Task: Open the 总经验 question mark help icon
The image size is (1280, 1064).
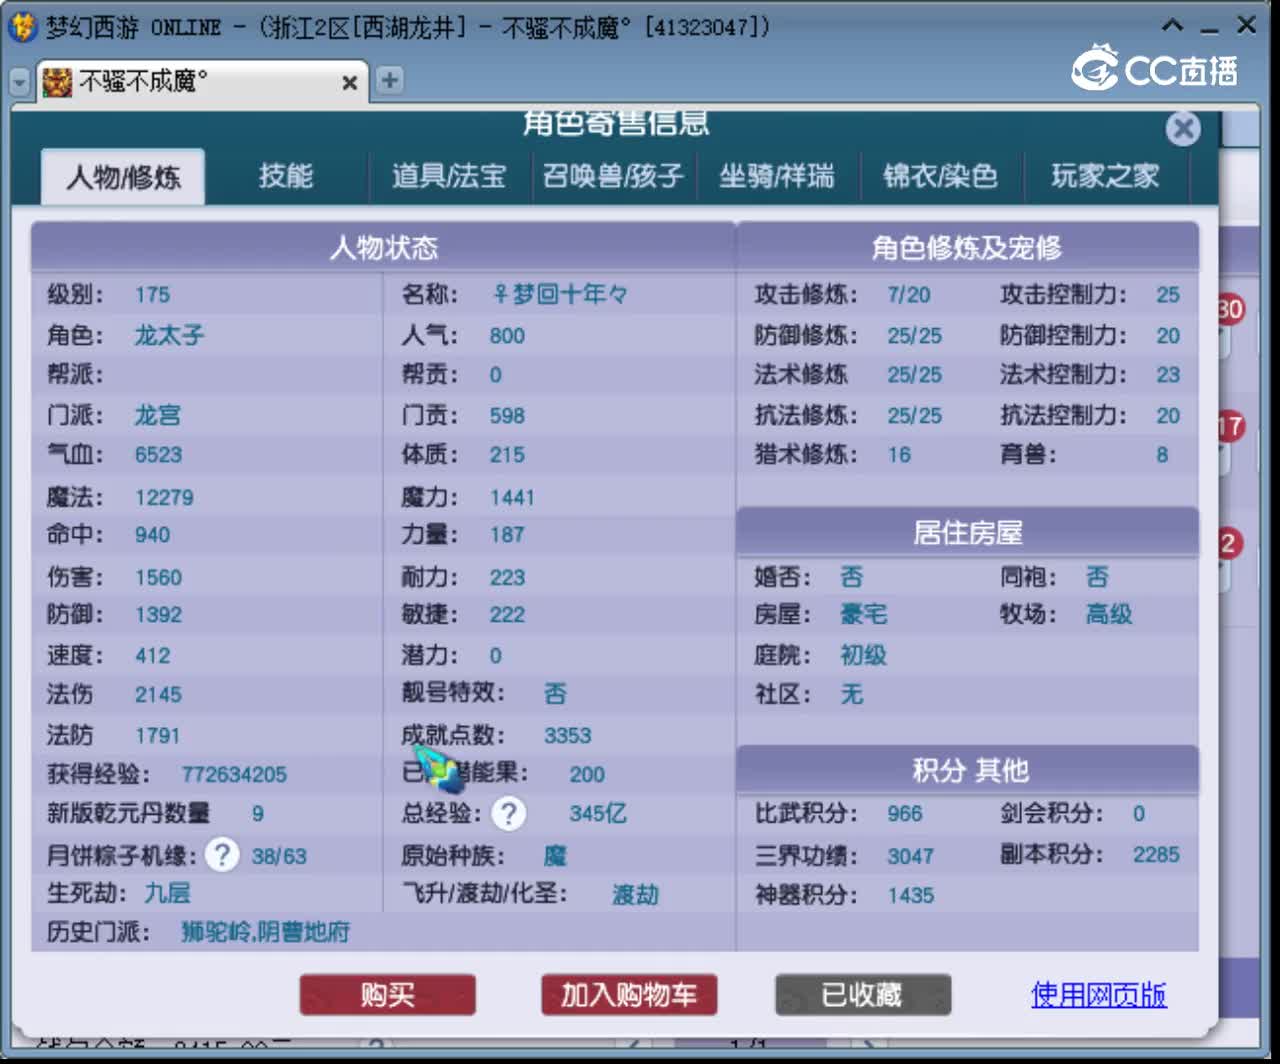Action: point(508,814)
